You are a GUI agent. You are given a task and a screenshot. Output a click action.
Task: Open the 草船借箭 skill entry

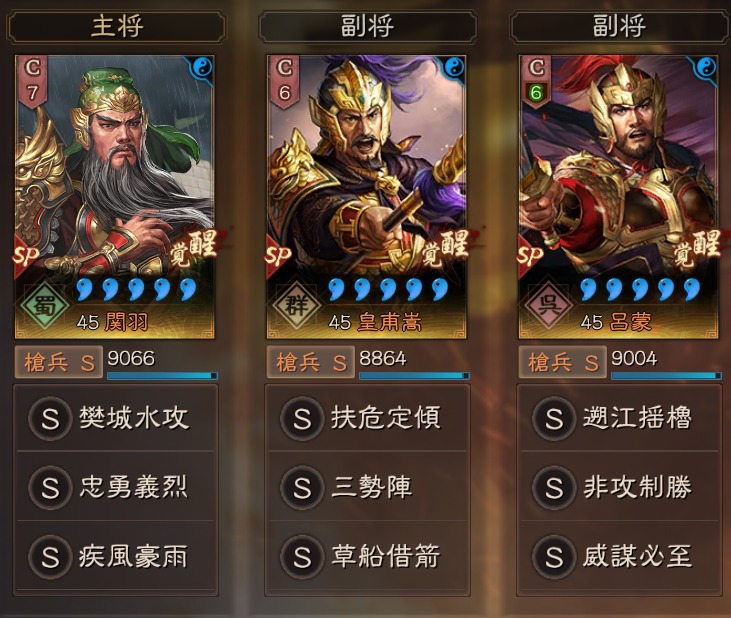point(367,556)
